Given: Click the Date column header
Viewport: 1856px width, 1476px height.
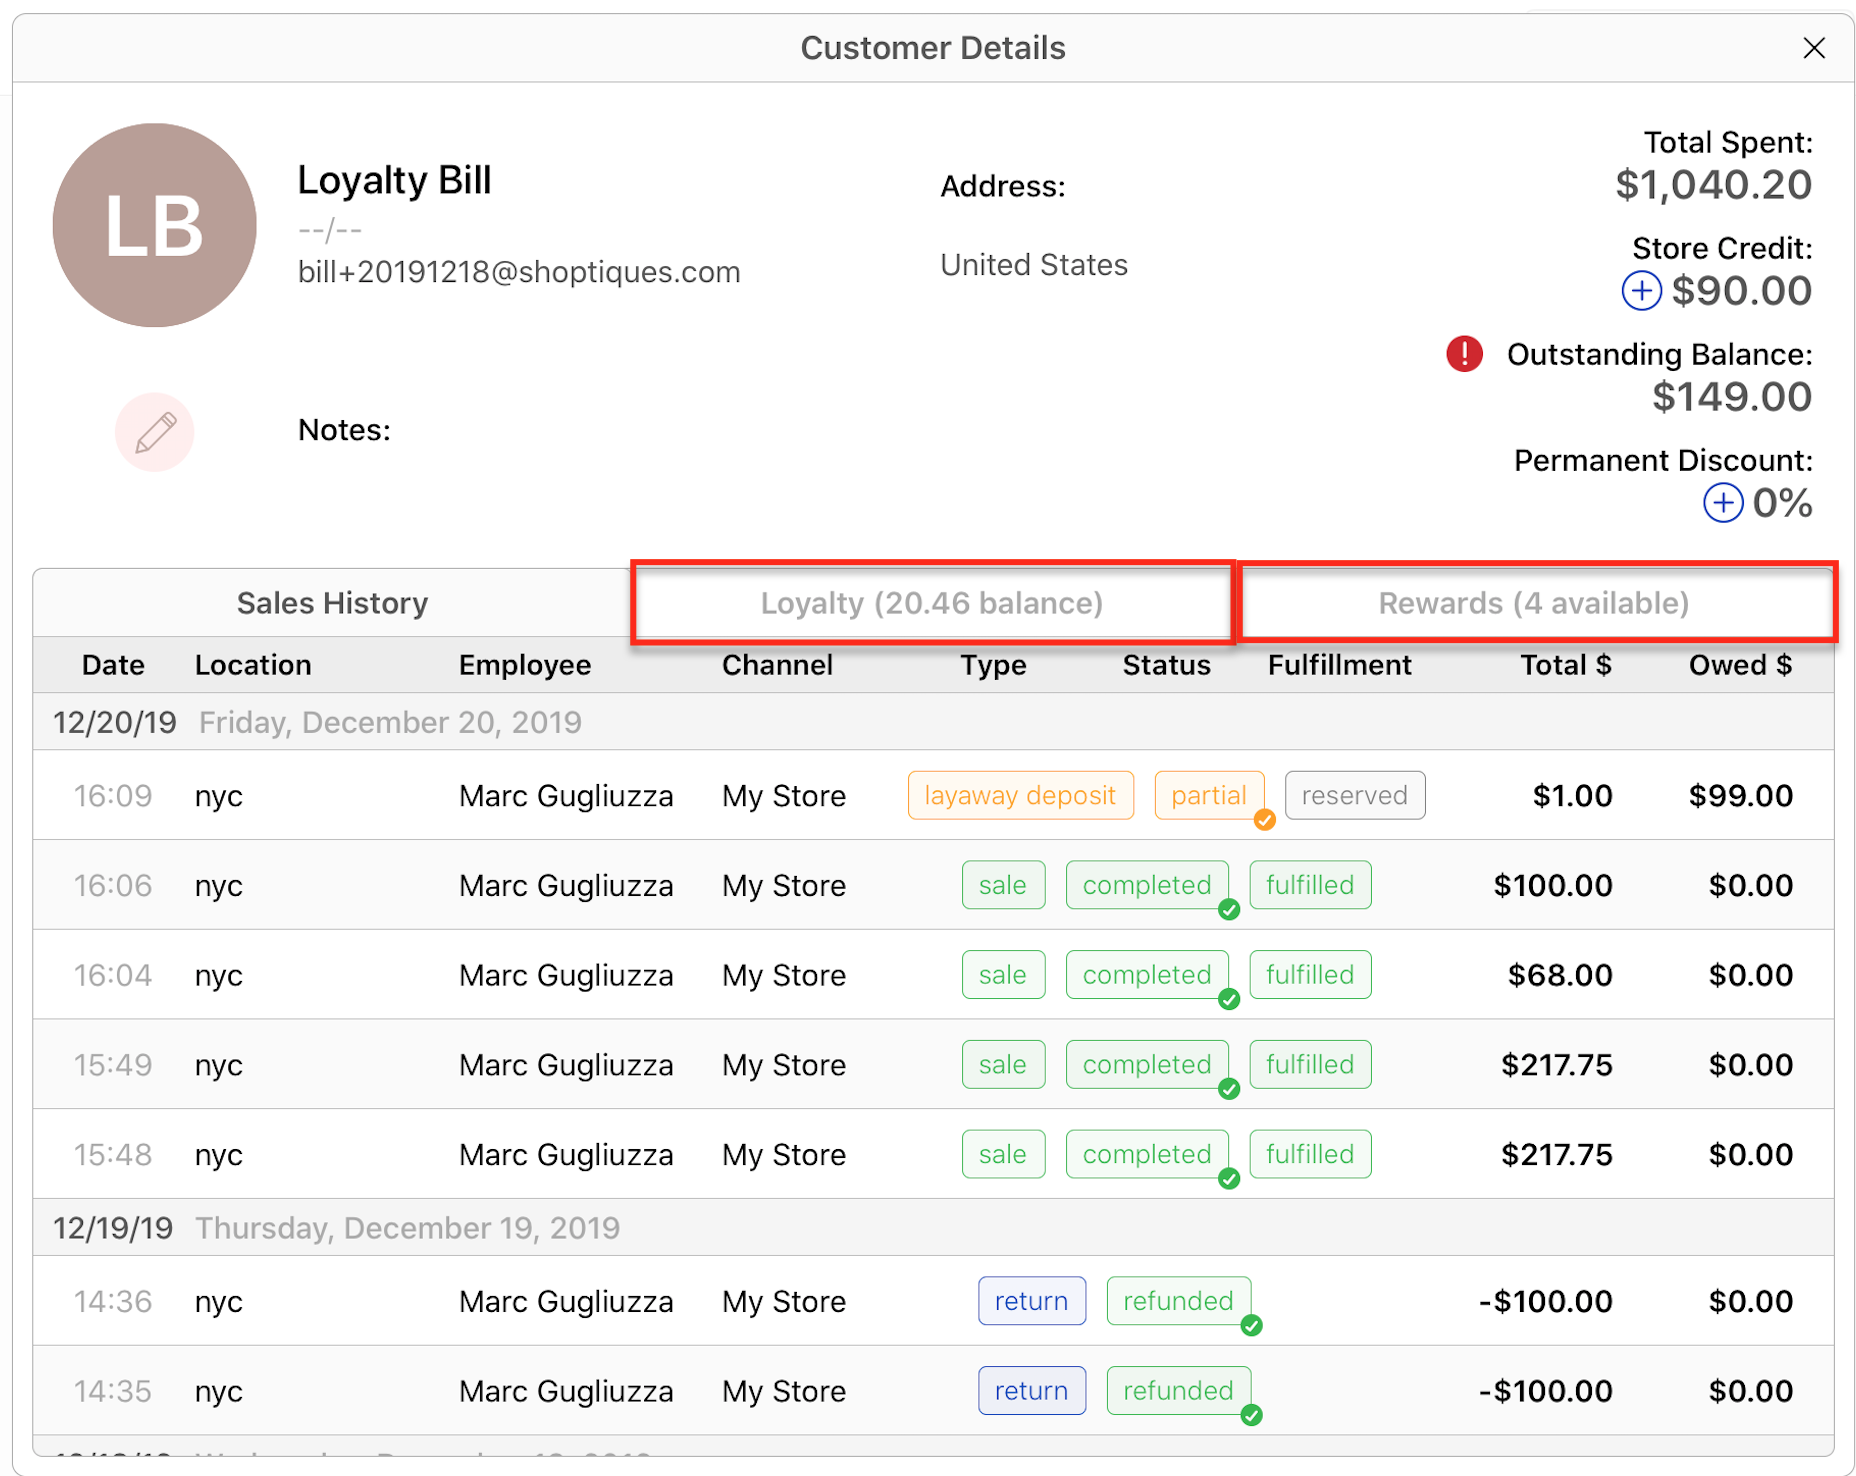Looking at the screenshot, I should coord(113,665).
